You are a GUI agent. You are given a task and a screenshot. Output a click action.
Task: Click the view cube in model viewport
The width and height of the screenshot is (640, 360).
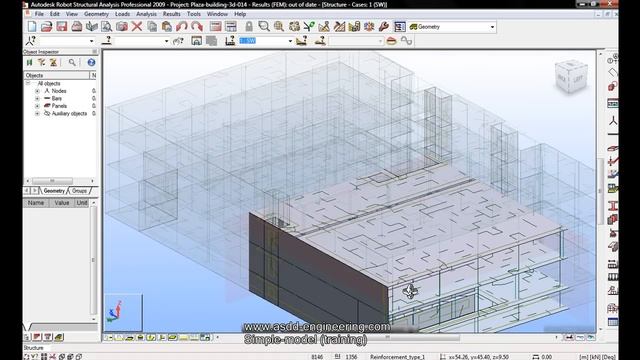click(571, 77)
